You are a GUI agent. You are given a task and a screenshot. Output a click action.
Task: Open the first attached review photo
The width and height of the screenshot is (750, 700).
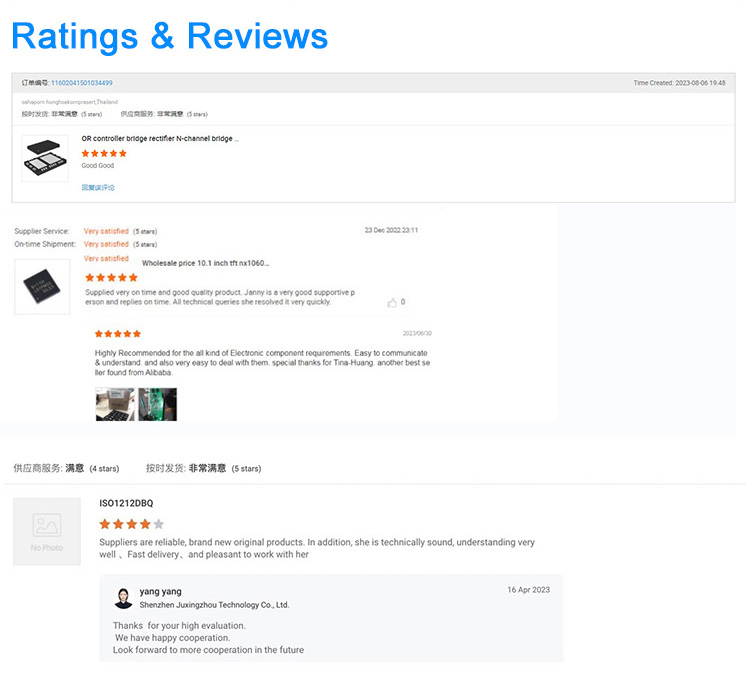click(x=114, y=404)
